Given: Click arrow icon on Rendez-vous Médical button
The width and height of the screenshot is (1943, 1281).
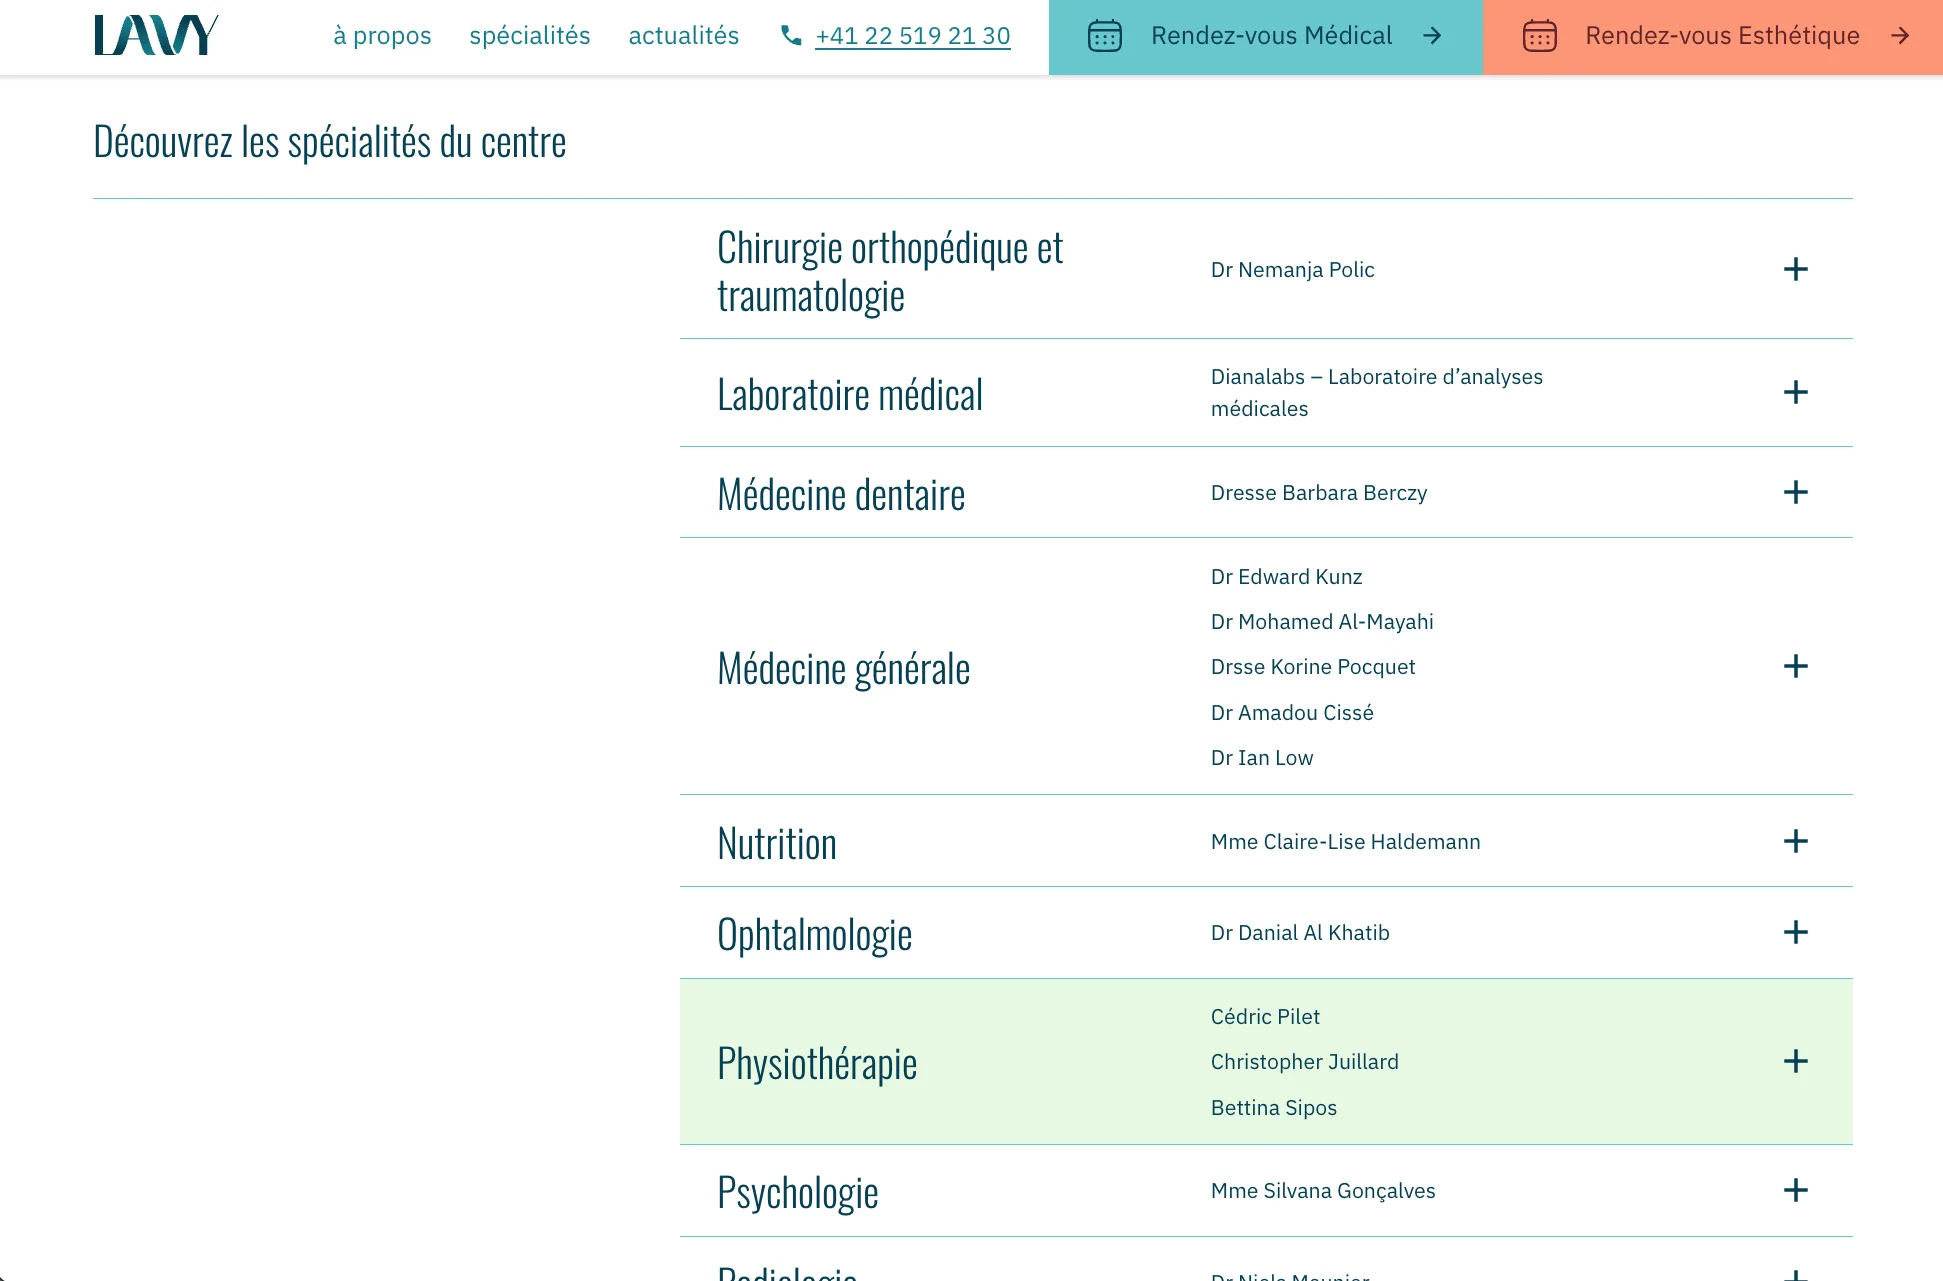Looking at the screenshot, I should 1432,36.
